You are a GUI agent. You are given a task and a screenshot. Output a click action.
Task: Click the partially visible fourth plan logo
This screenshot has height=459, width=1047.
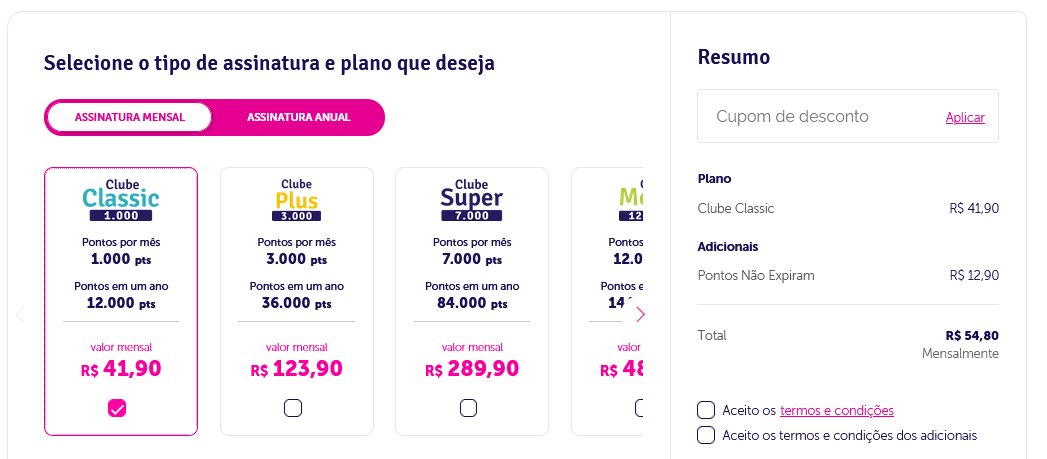point(631,200)
